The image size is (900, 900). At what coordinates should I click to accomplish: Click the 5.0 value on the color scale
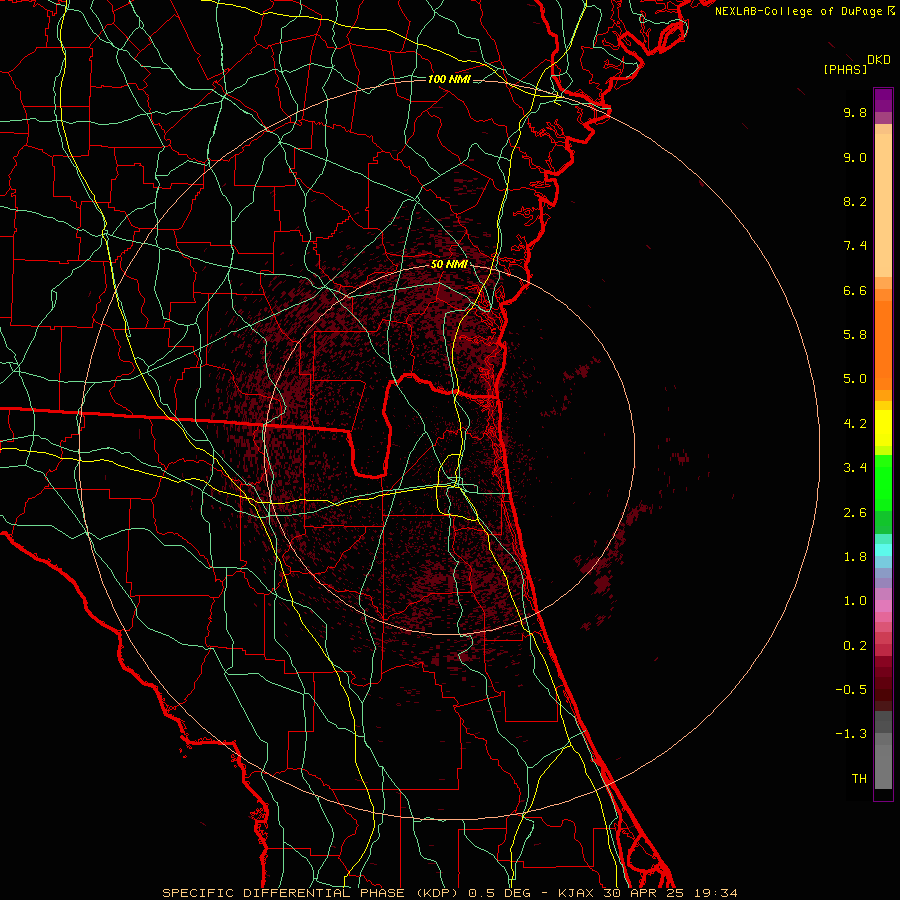[x=855, y=379]
